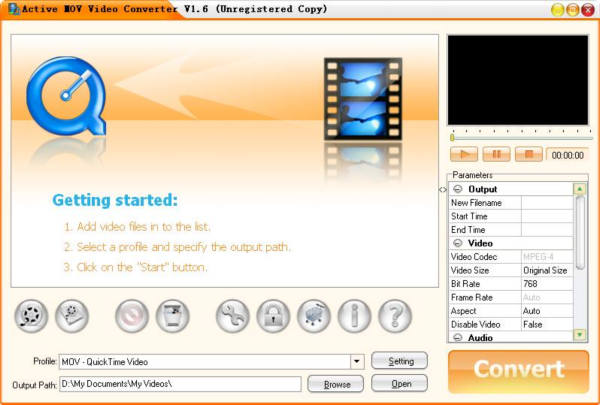Click the shopping cart purchase icon

tap(314, 316)
